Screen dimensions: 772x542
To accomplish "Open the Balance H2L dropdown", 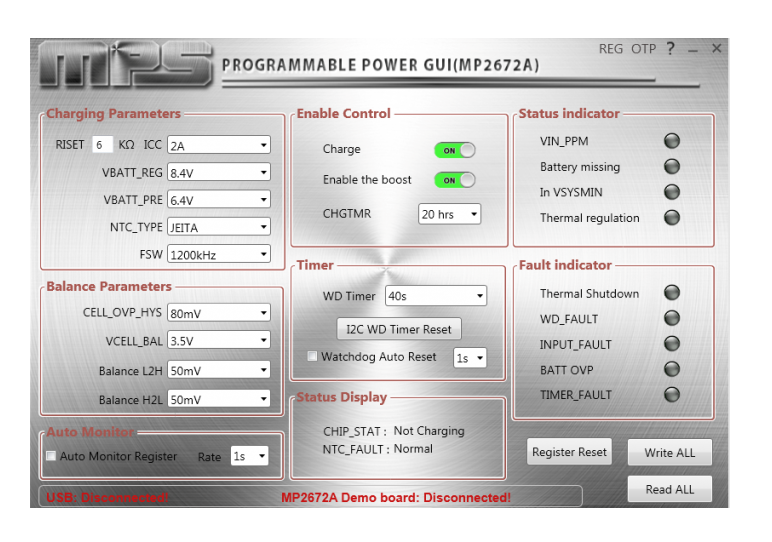I will click(219, 399).
